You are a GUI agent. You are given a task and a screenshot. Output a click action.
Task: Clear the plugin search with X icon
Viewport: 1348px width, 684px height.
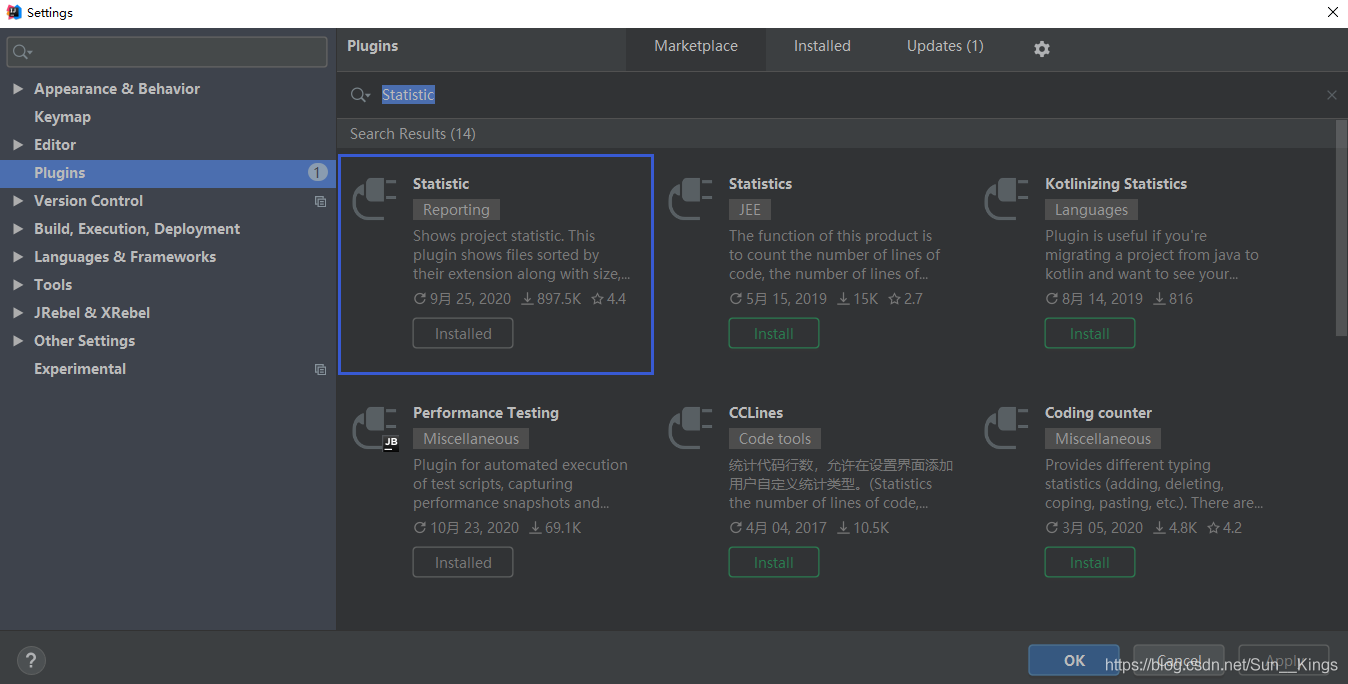point(1331,95)
